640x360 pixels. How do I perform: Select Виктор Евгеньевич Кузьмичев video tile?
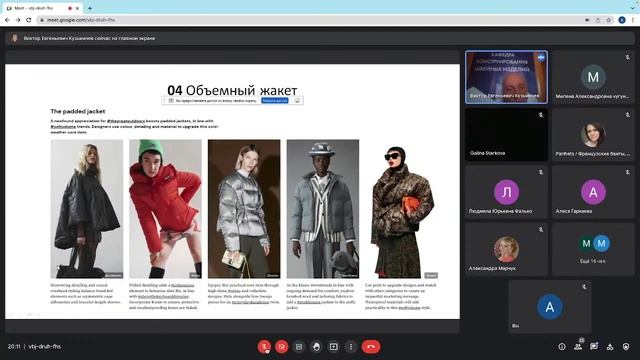tap(507, 77)
